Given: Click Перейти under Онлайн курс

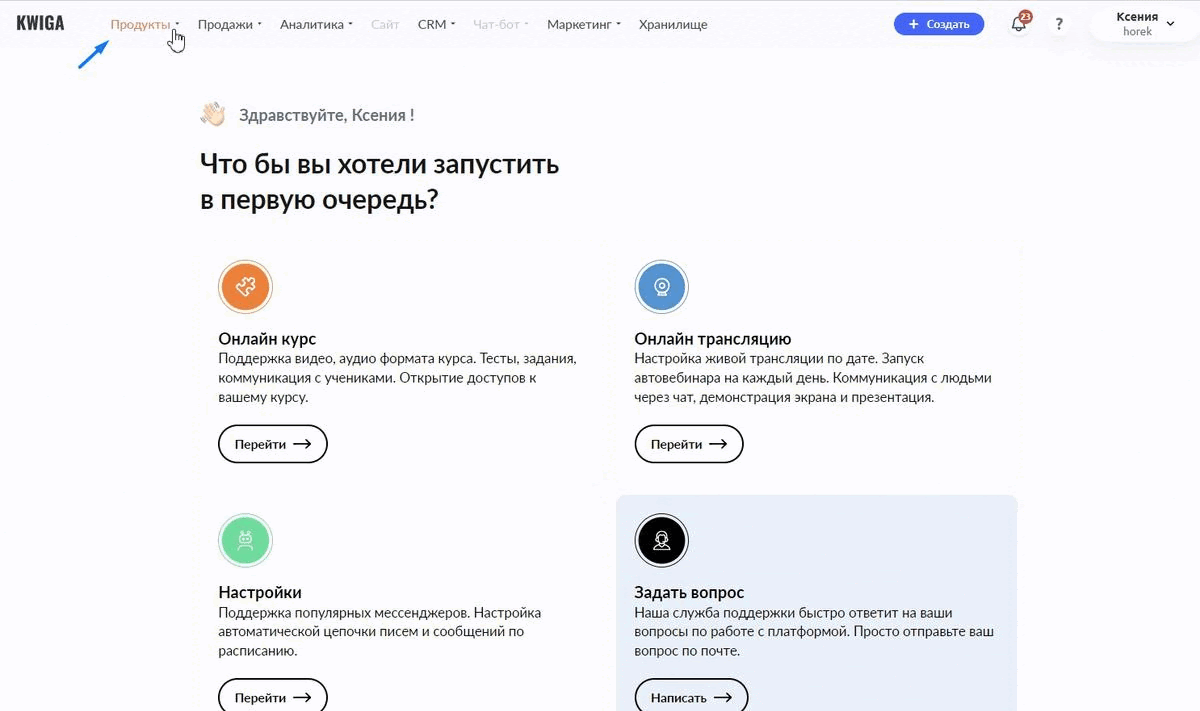Looking at the screenshot, I should (273, 444).
